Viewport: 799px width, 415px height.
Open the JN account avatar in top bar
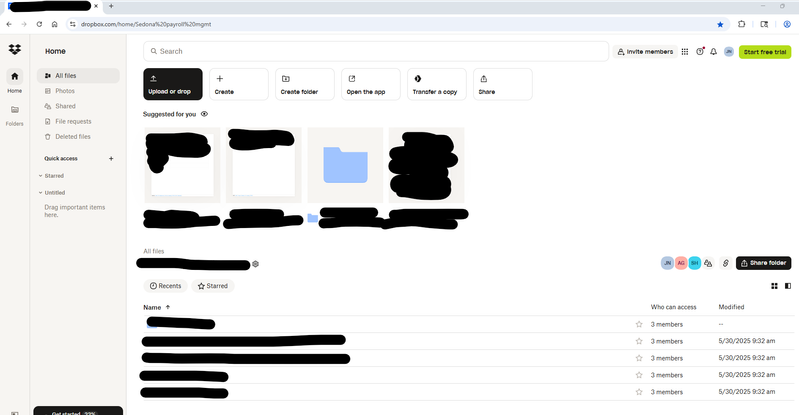(x=729, y=51)
